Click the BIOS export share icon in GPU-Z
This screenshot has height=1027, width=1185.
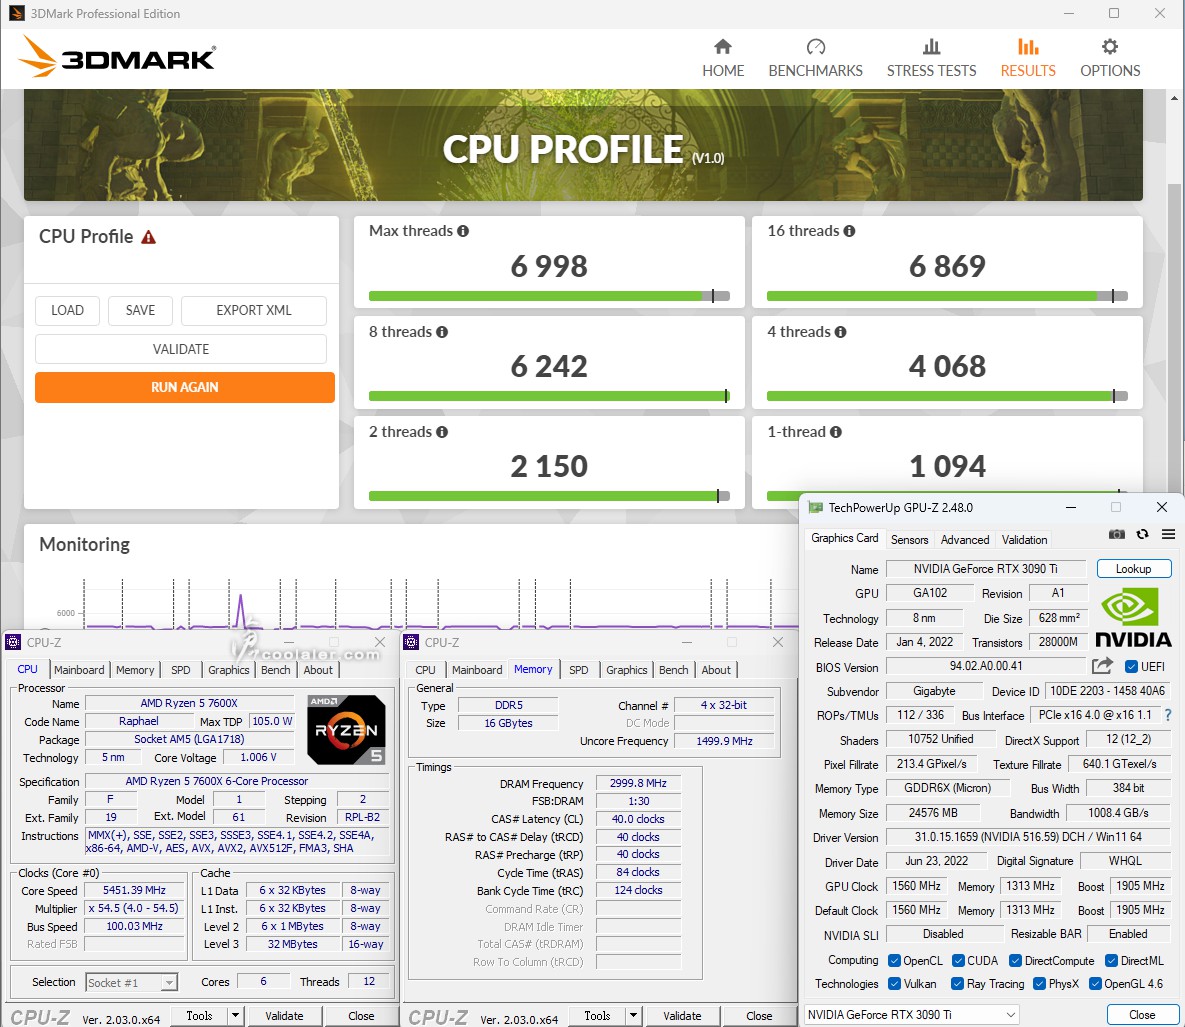tap(1103, 666)
